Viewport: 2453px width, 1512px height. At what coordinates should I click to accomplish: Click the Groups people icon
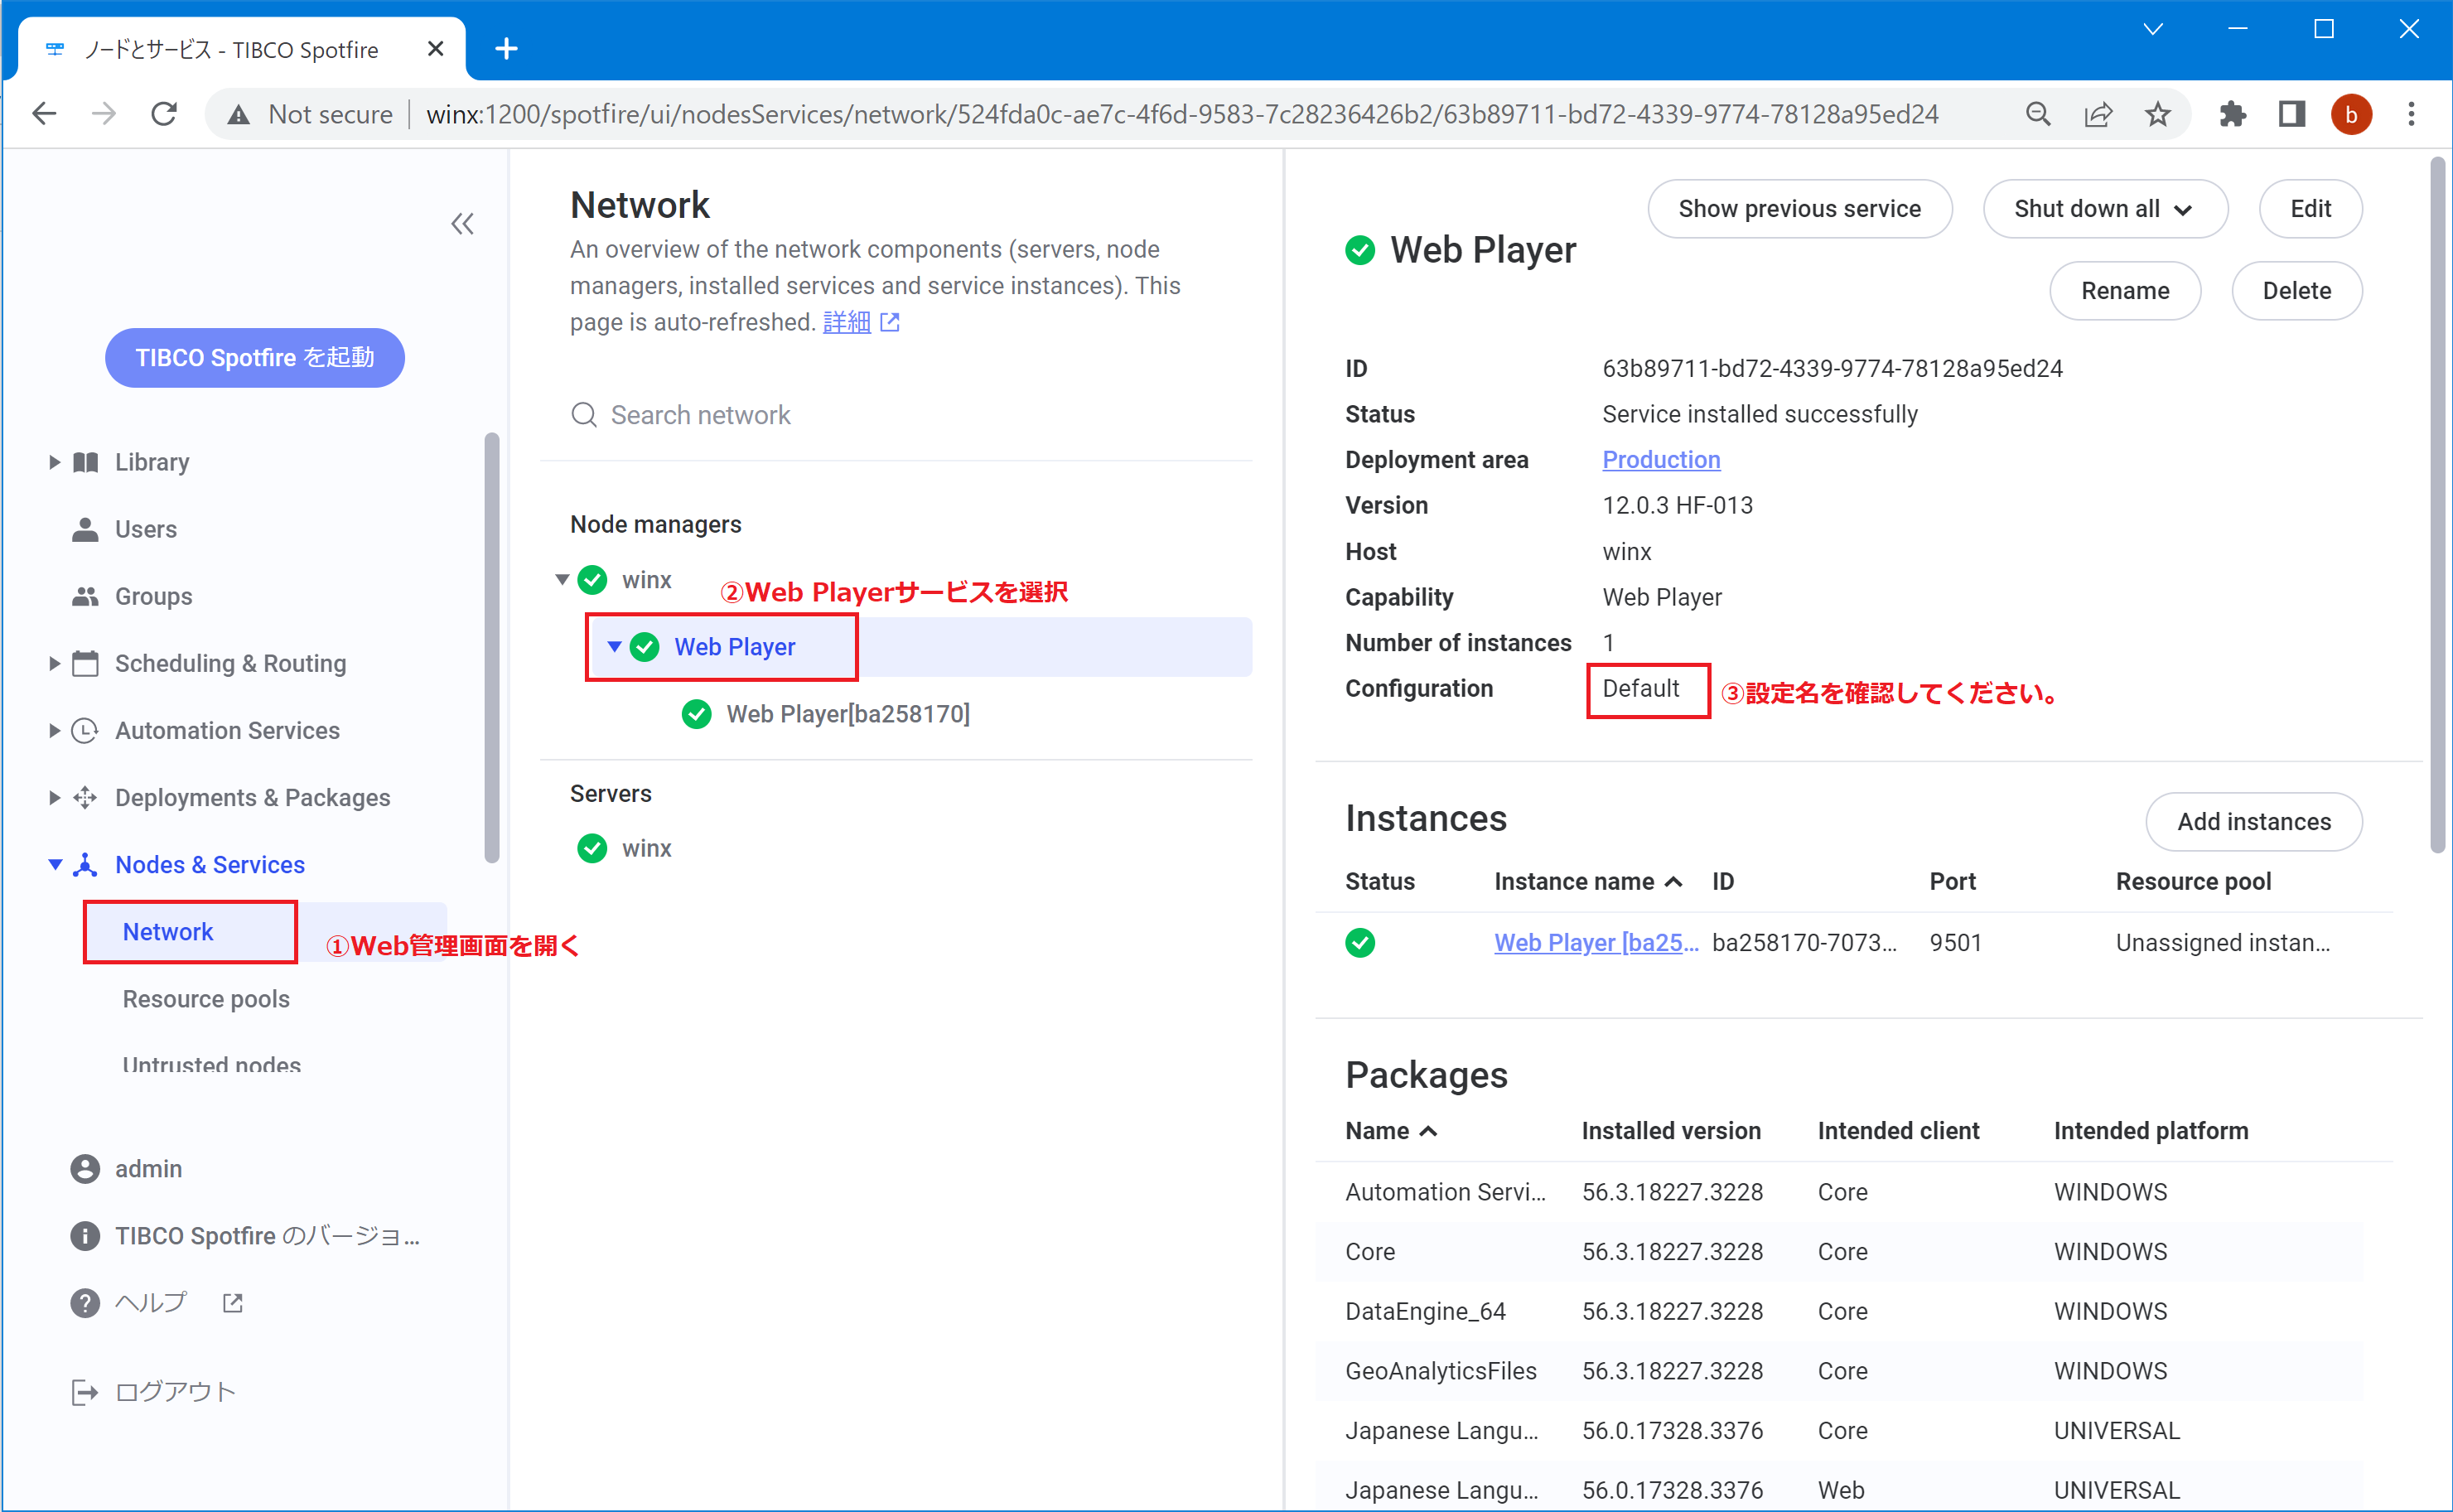(86, 596)
